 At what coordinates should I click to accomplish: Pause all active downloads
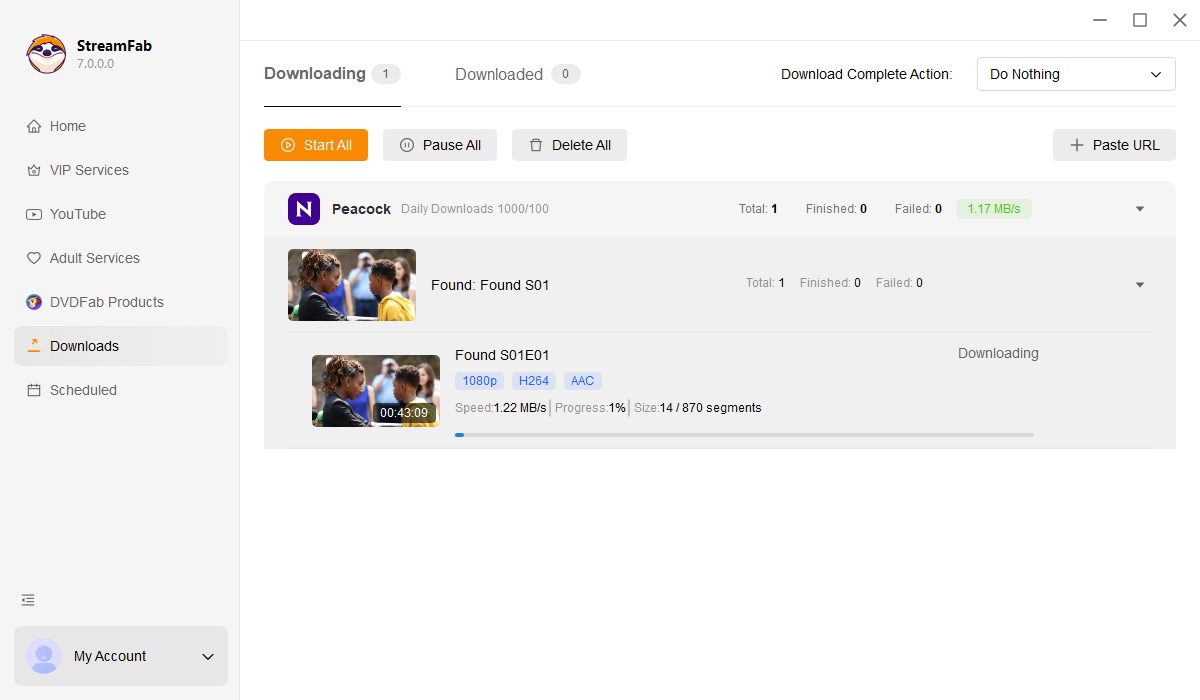(441, 145)
